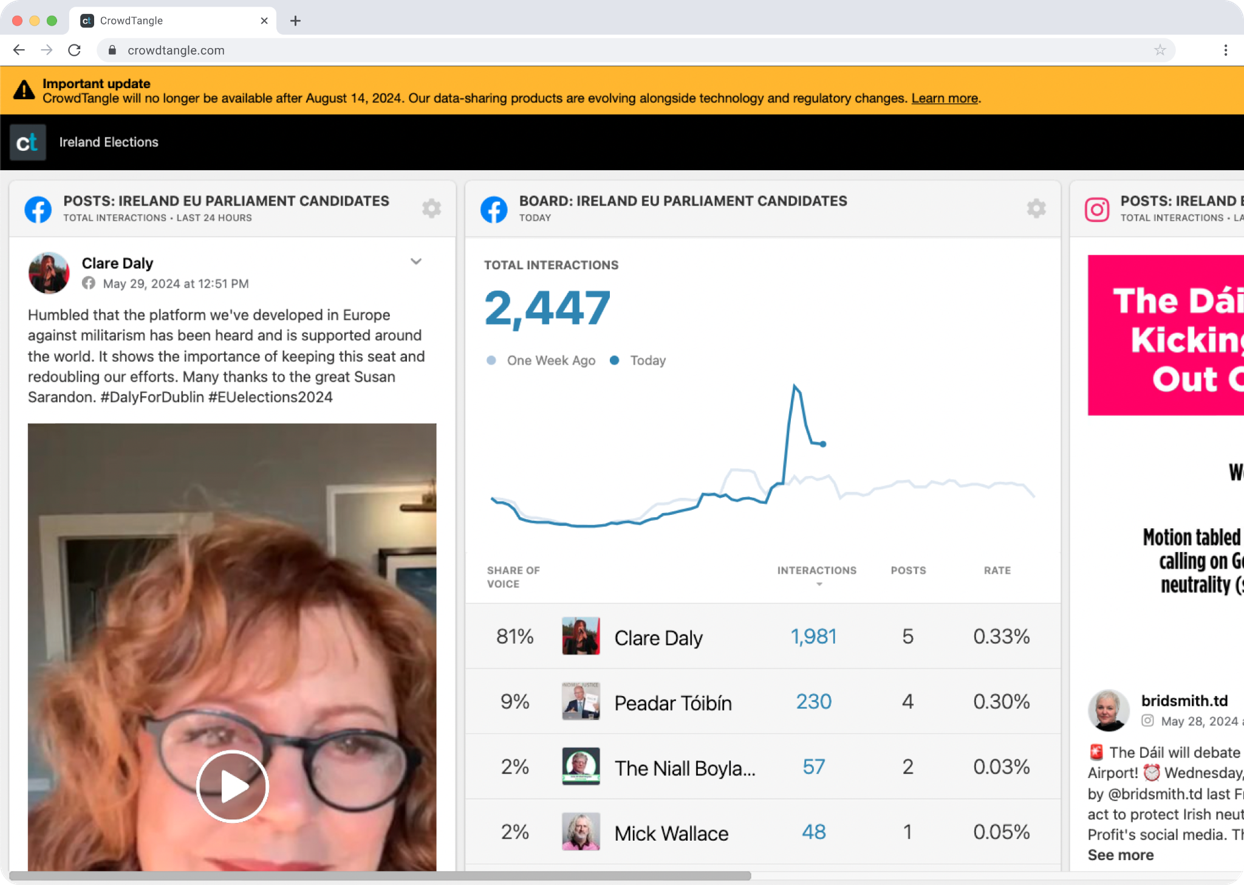Click Clare Daly name in board table
The height and width of the screenshot is (885, 1244).
(658, 638)
